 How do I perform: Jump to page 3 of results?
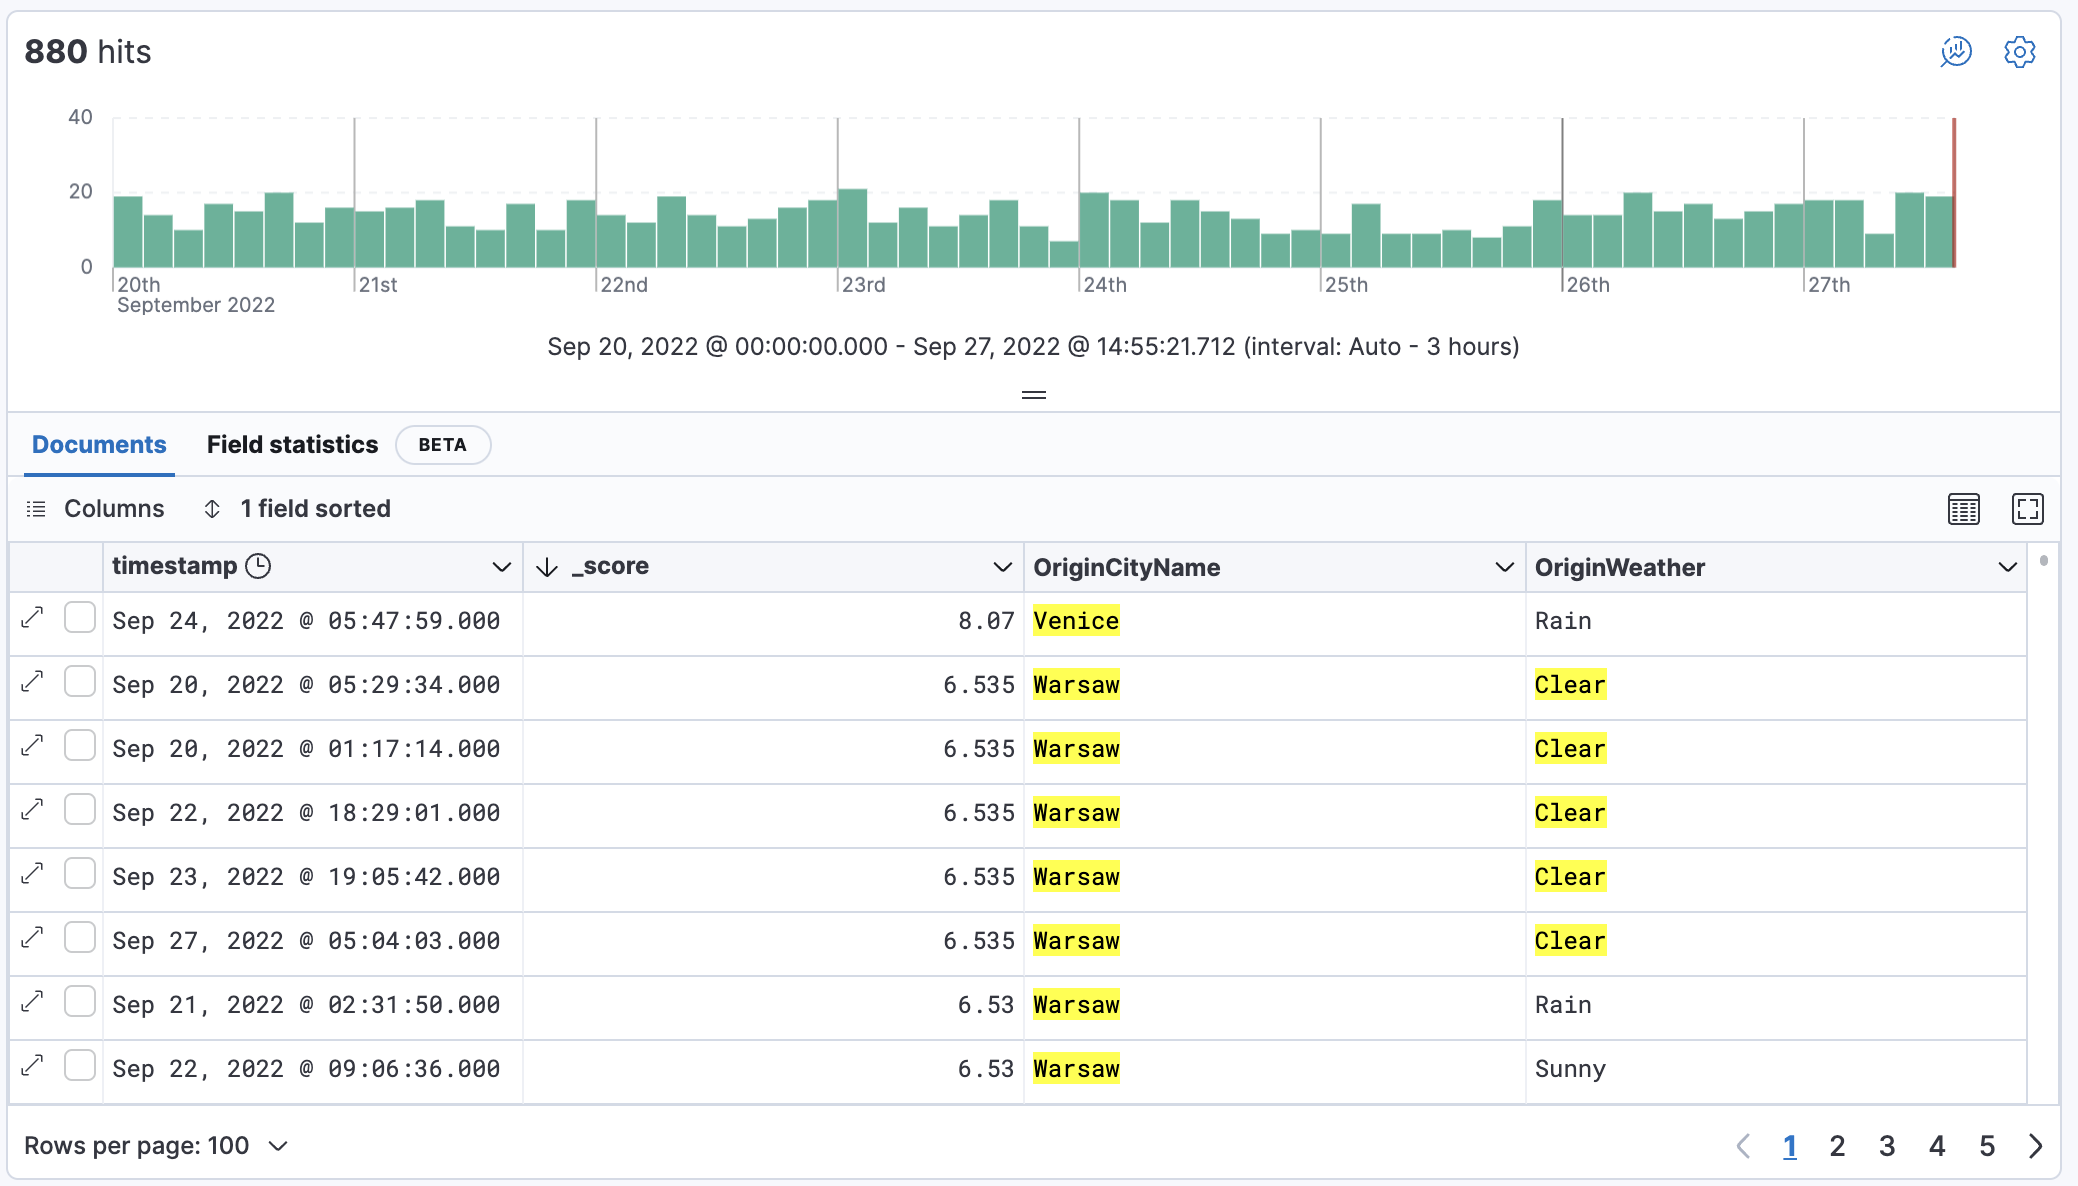pos(1886,1146)
